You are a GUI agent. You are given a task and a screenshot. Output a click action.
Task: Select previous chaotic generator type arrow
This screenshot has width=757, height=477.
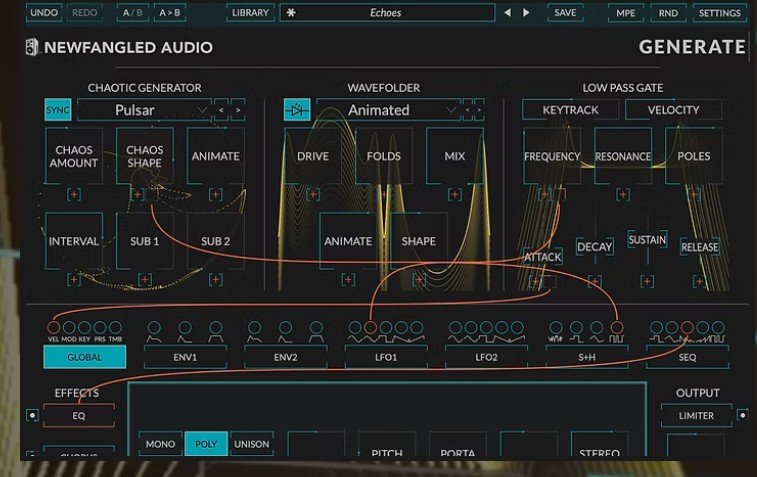(221, 110)
